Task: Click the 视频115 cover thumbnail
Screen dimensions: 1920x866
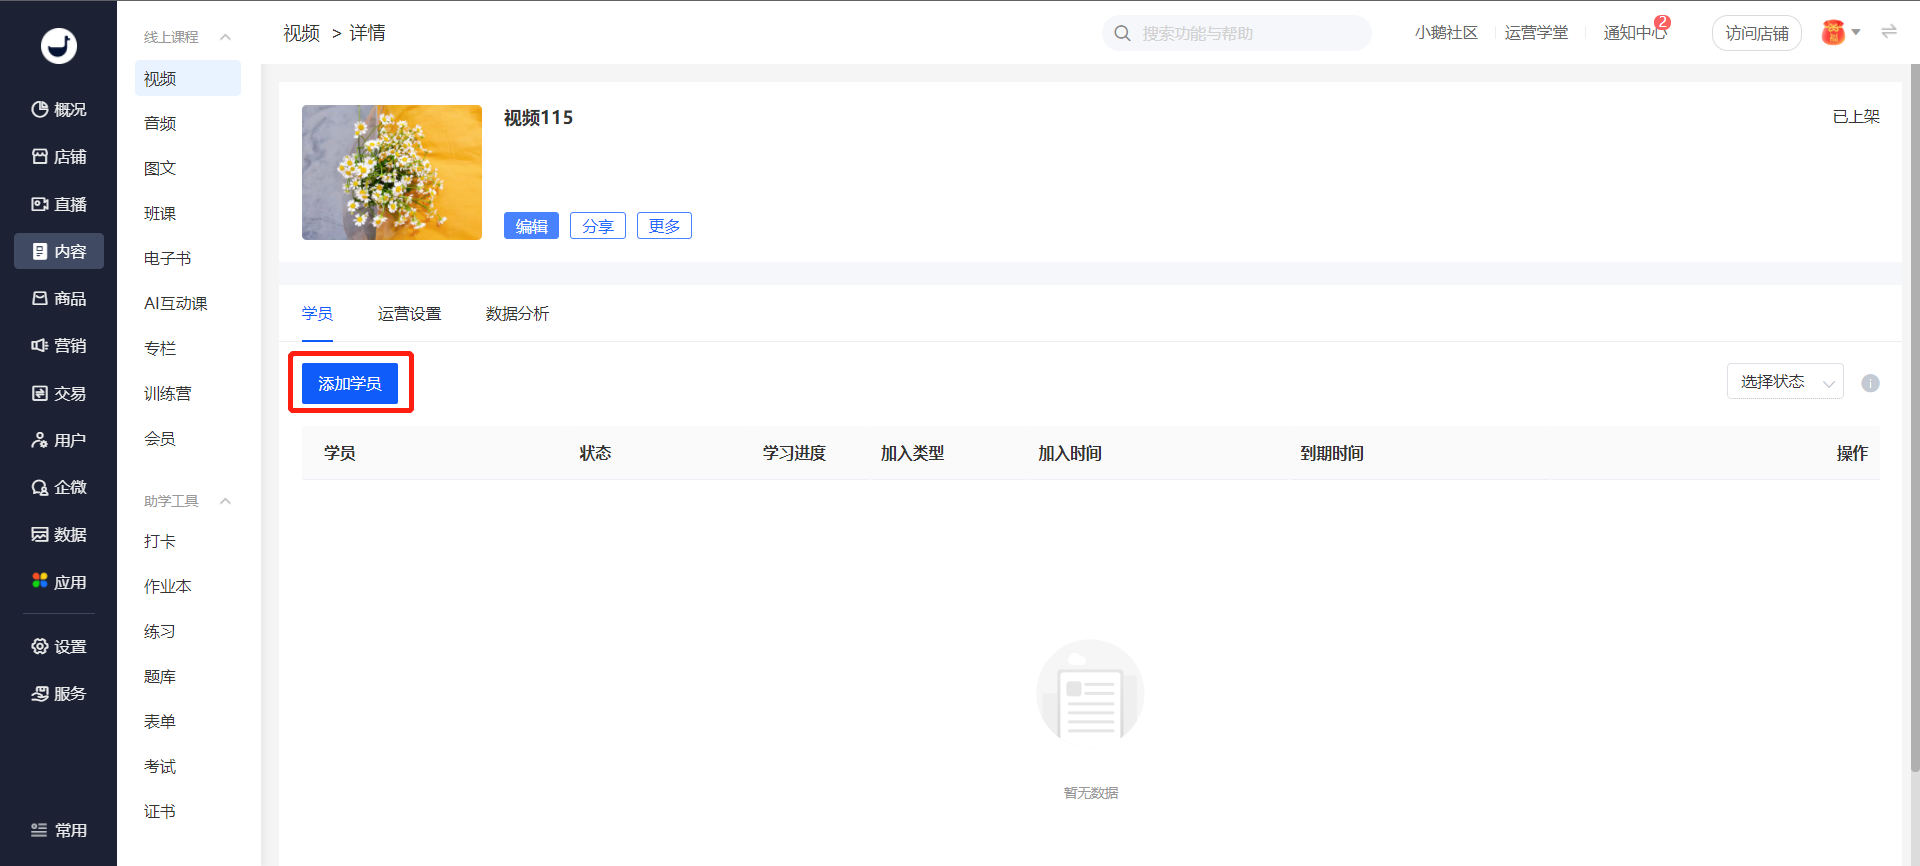Action: pos(392,172)
